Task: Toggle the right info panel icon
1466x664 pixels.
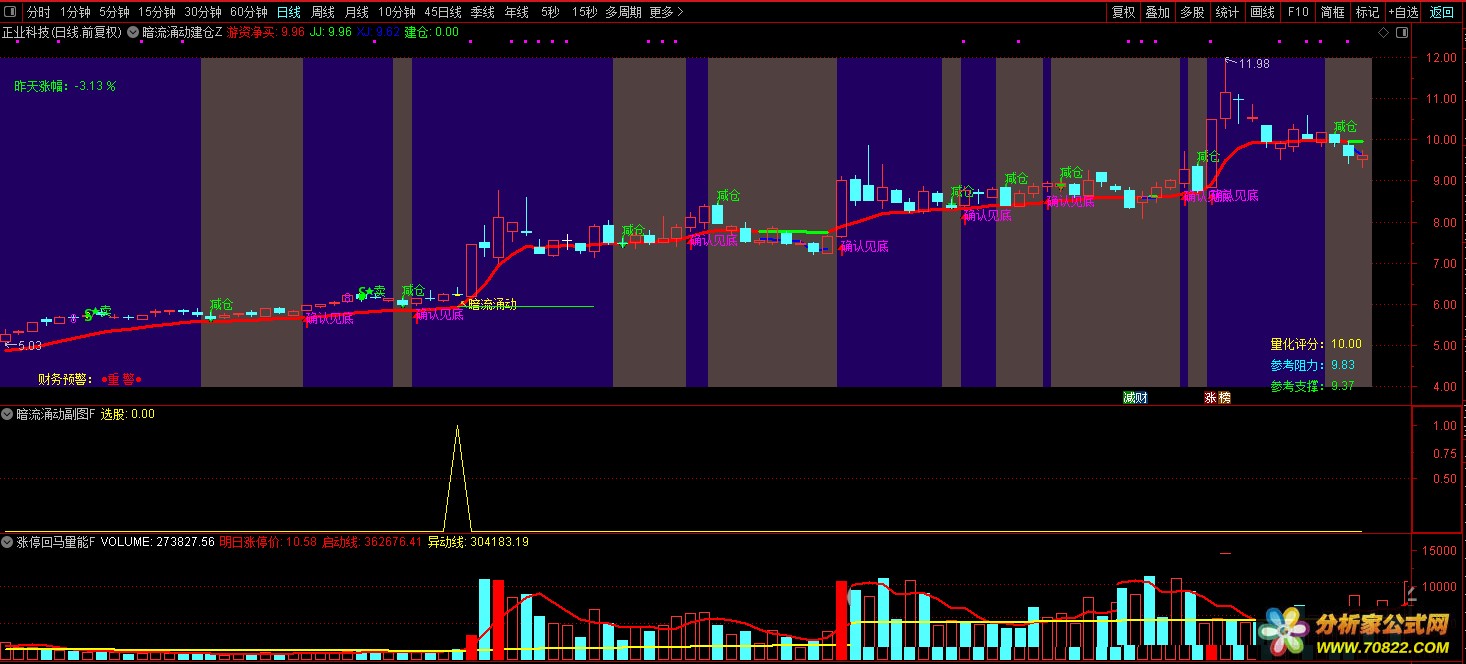Action: coord(1401,32)
